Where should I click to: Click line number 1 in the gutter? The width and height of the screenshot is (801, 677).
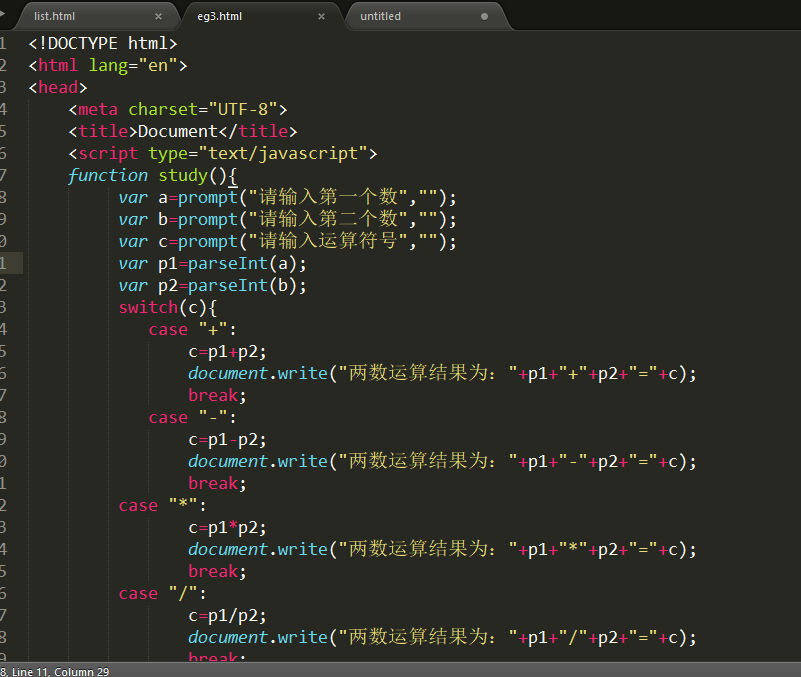4,43
